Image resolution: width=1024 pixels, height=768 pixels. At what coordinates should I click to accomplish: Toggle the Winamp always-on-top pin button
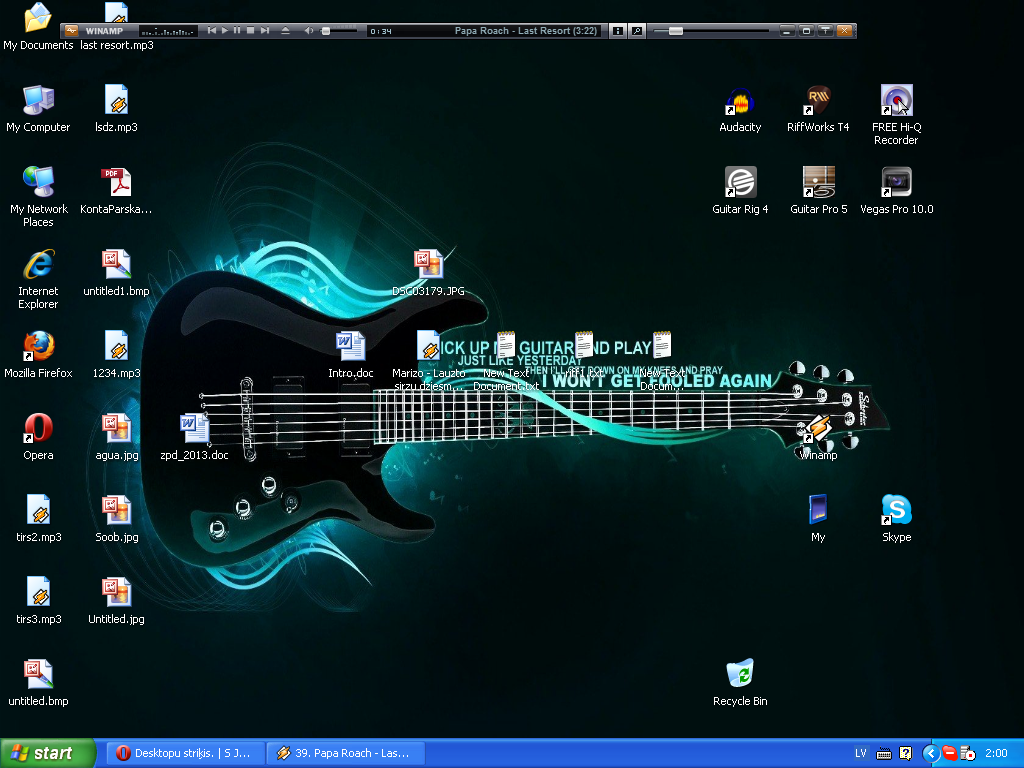pos(825,31)
